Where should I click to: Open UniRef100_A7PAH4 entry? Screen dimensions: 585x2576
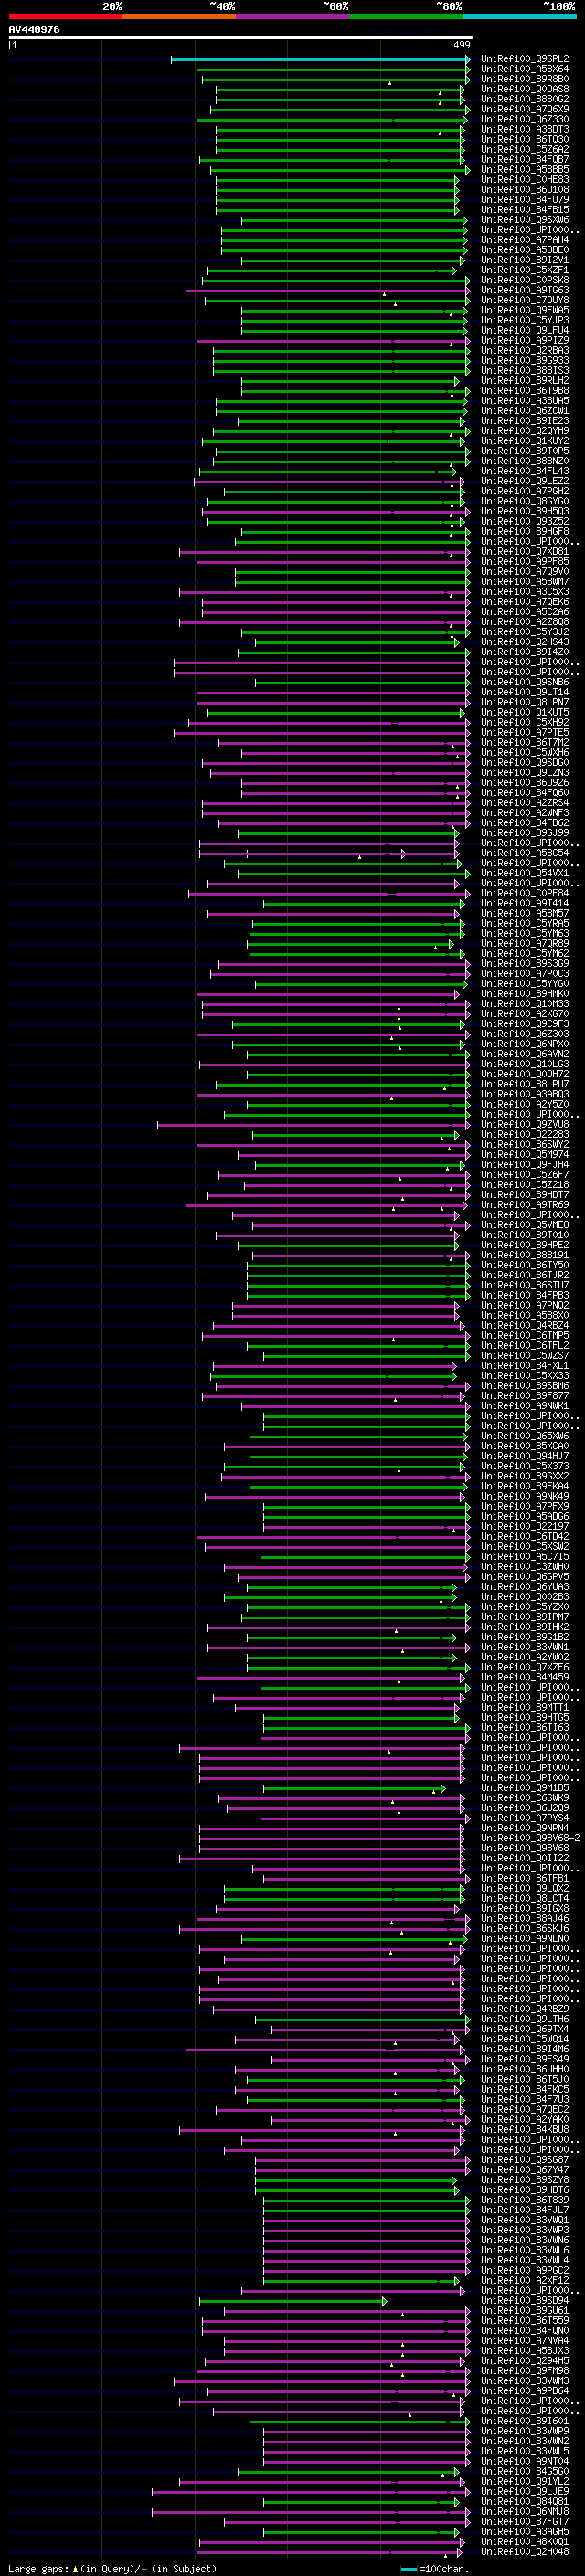point(524,240)
